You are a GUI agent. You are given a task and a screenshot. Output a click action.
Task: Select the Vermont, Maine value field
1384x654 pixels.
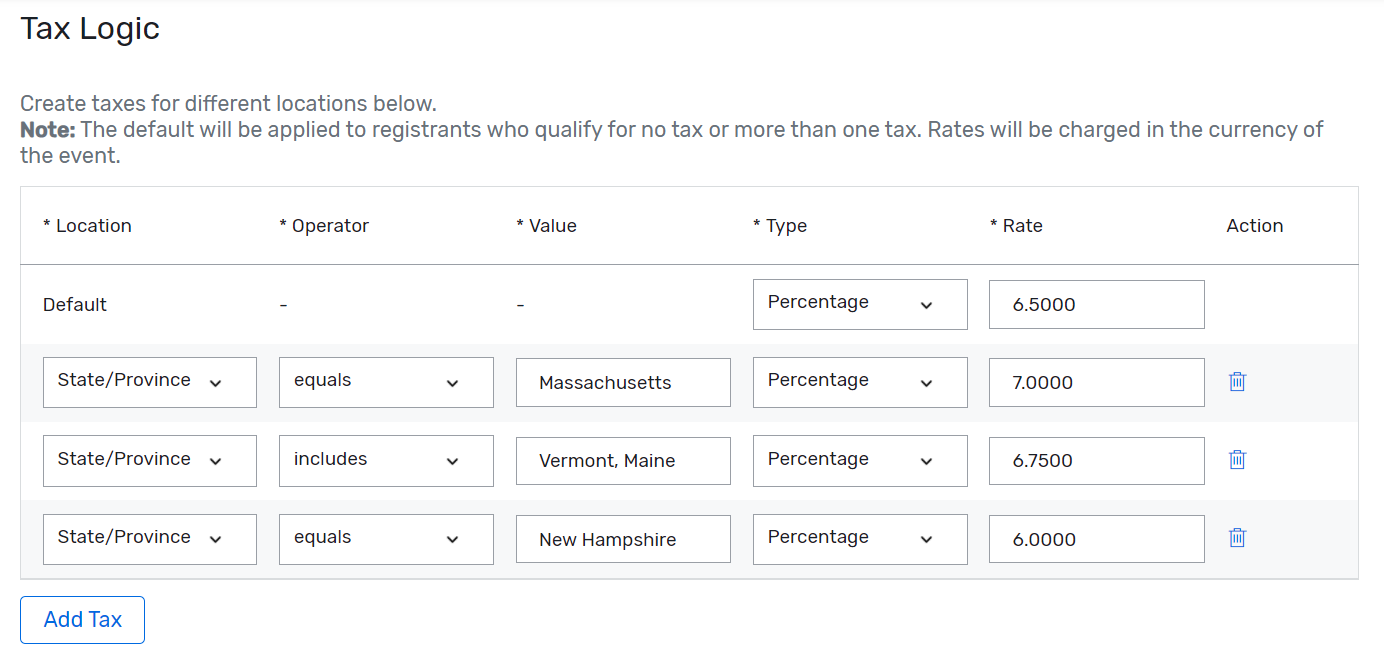coord(622,460)
